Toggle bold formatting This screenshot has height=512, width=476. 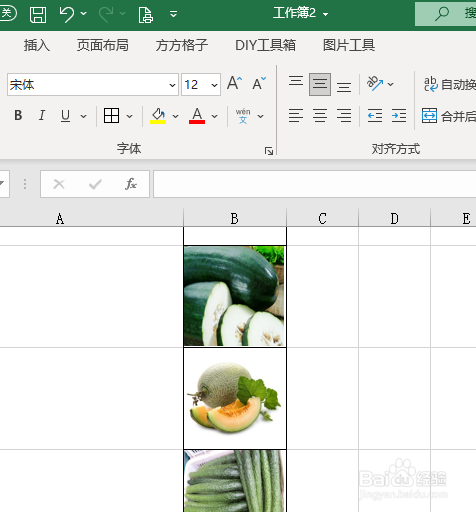tap(18, 115)
